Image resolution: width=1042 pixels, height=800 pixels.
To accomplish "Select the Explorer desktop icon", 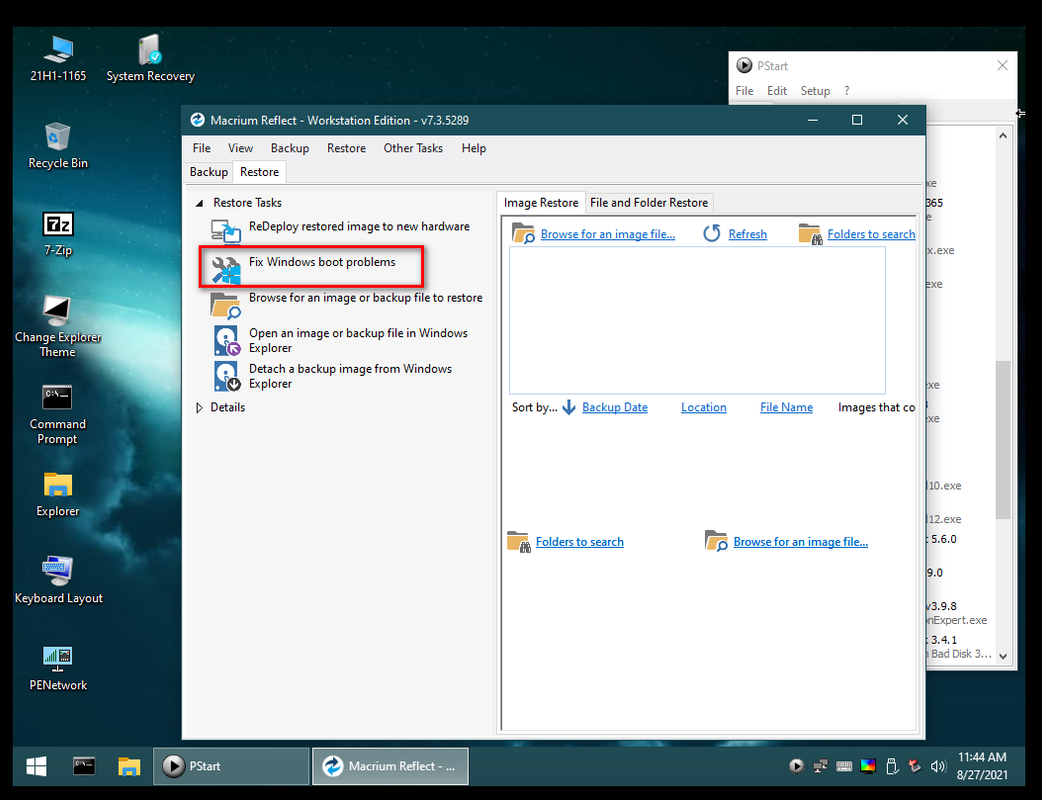I will click(x=58, y=494).
